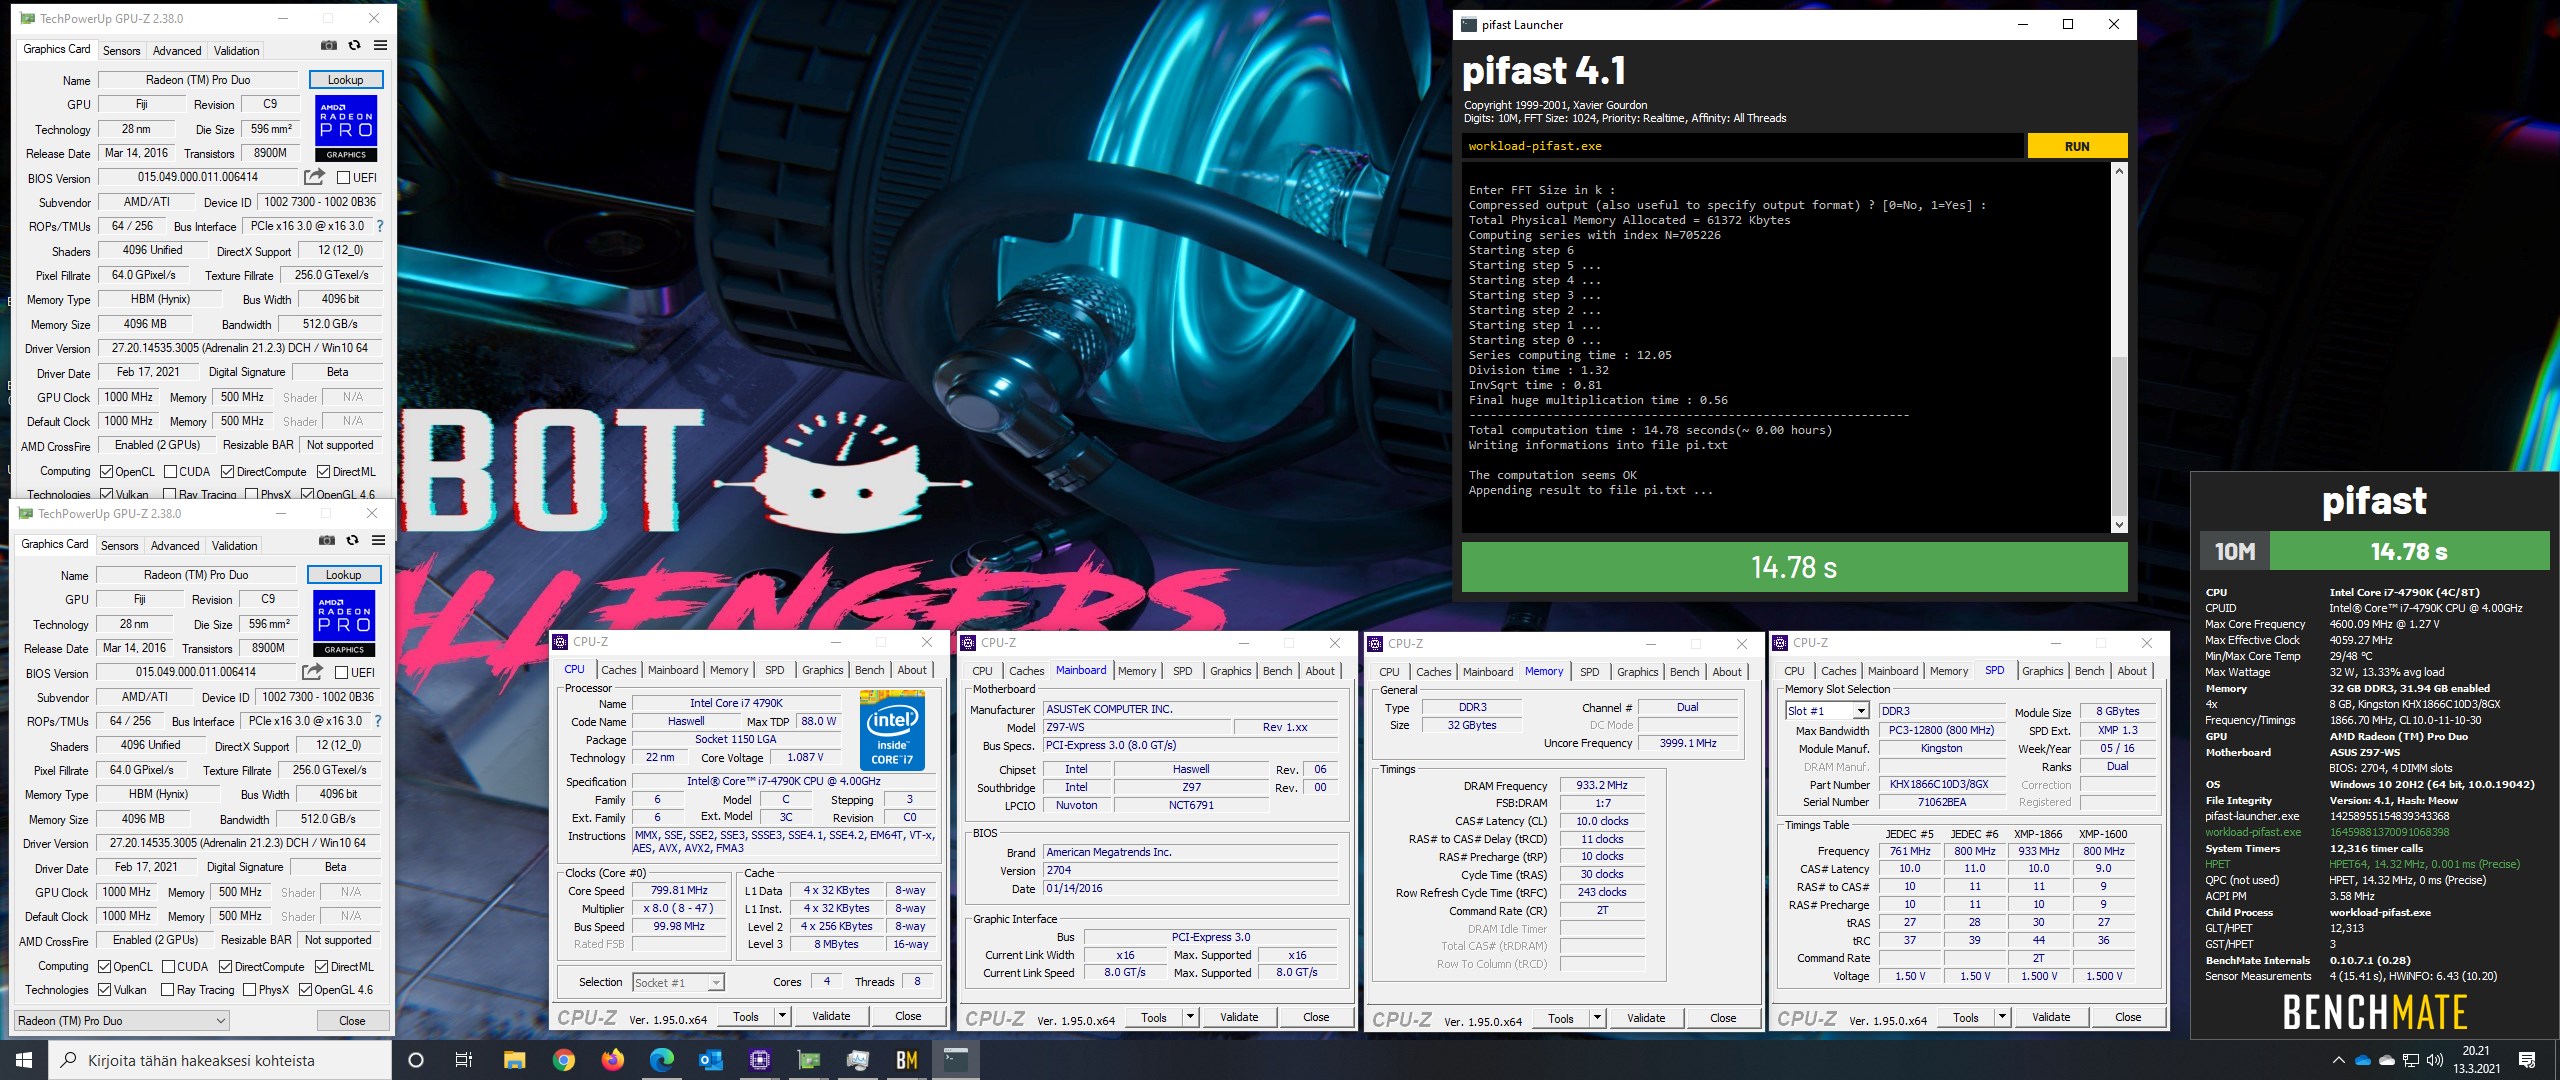Click the screenshot camera icon in the top GPU-Z window
This screenshot has height=1080, width=2560.
click(x=328, y=45)
